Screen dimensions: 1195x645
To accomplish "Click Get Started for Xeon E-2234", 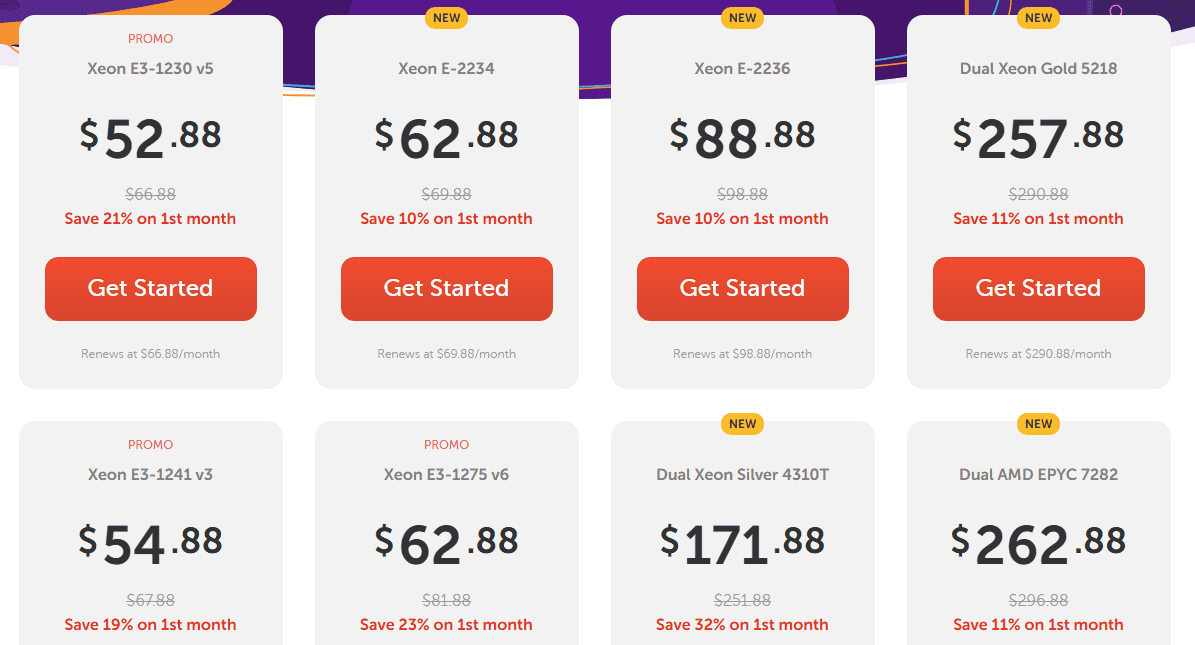I will [x=446, y=288].
